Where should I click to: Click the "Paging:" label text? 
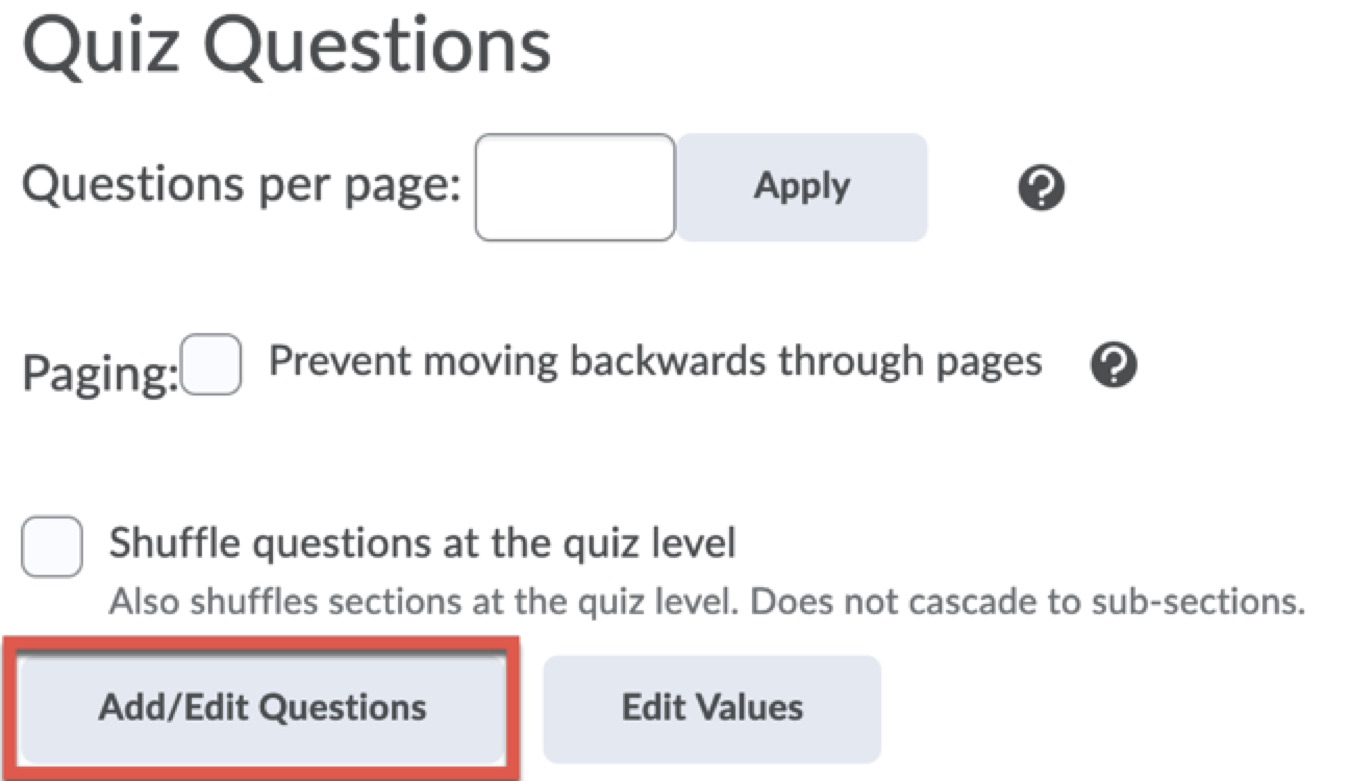(100, 374)
